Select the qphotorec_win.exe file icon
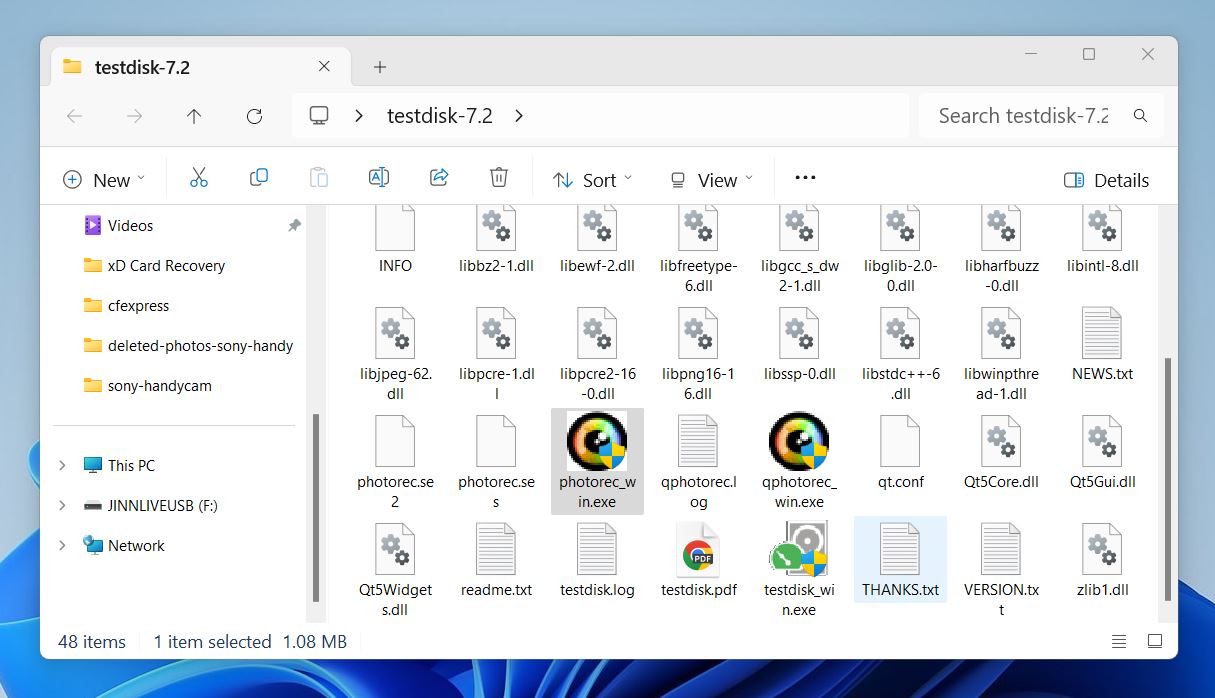Image resolution: width=1215 pixels, height=698 pixels. click(x=799, y=441)
